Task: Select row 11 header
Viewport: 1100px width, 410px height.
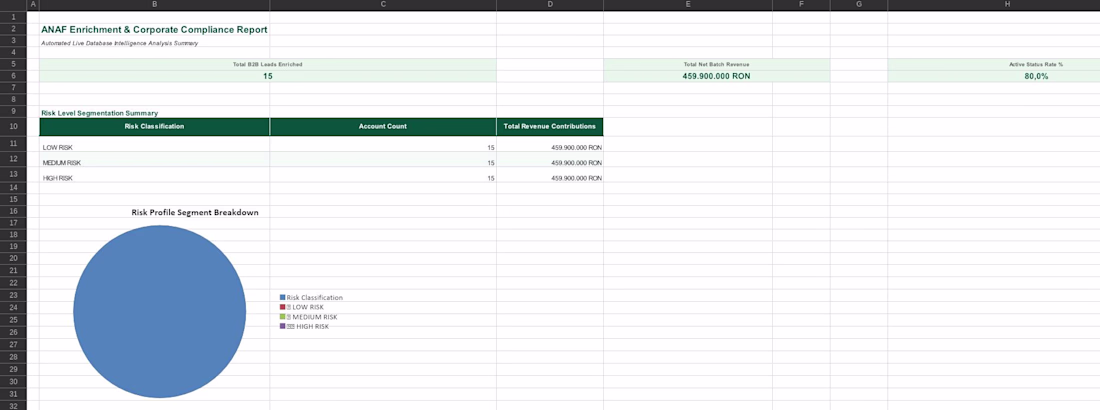Action: 13,144
